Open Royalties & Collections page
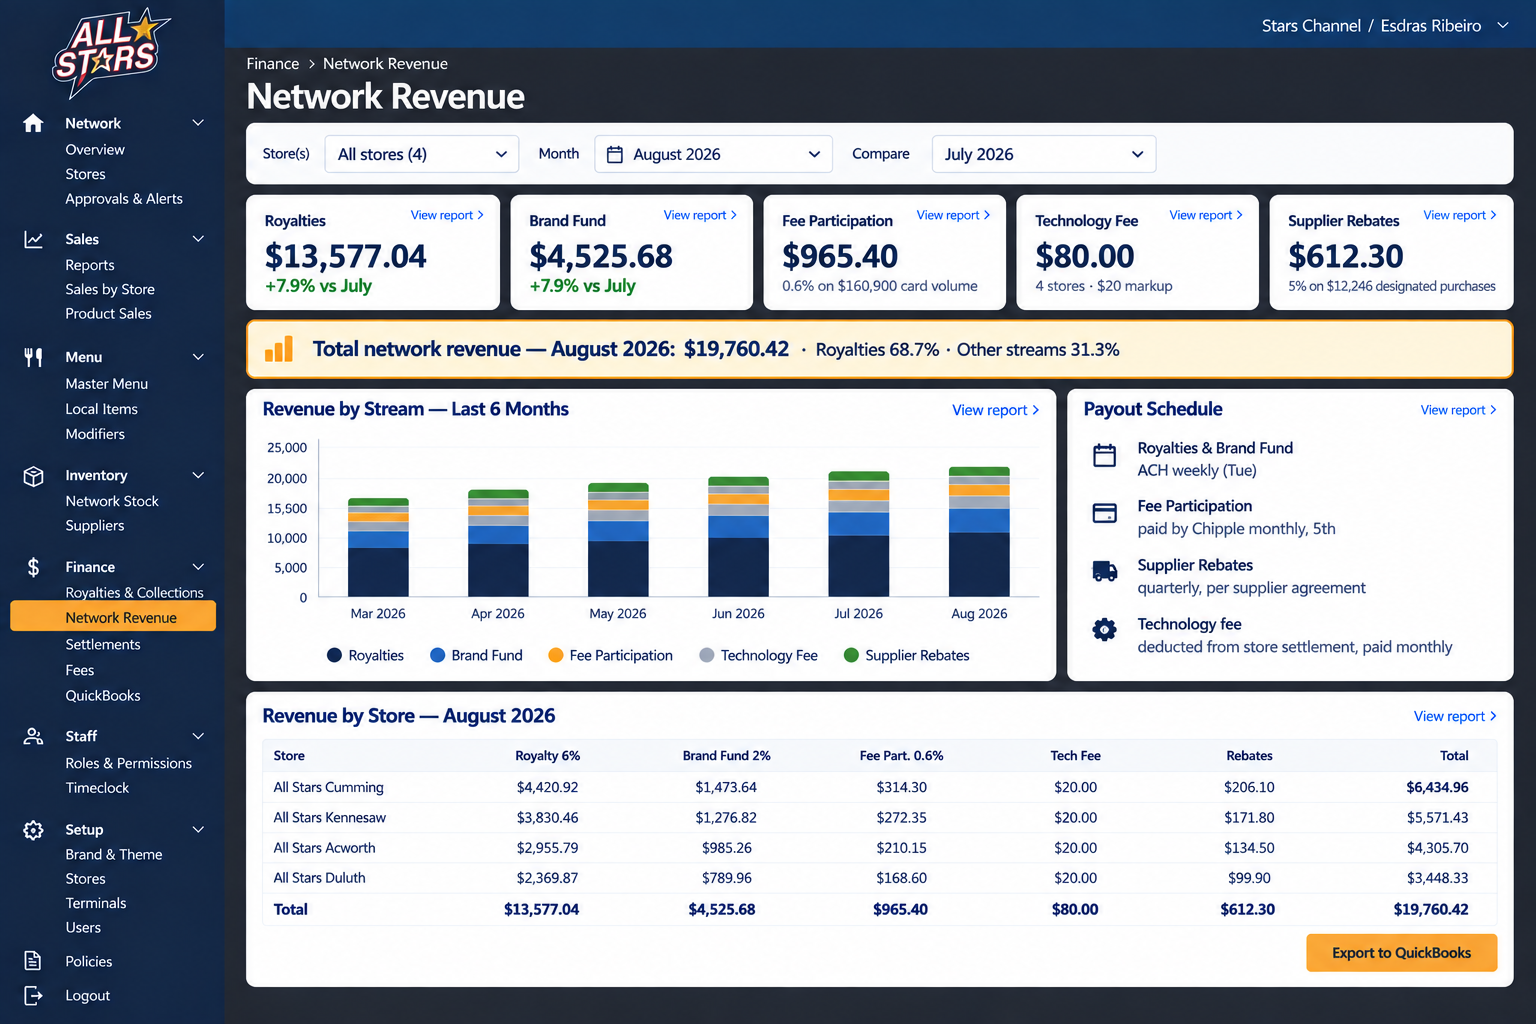This screenshot has width=1536, height=1024. (134, 593)
